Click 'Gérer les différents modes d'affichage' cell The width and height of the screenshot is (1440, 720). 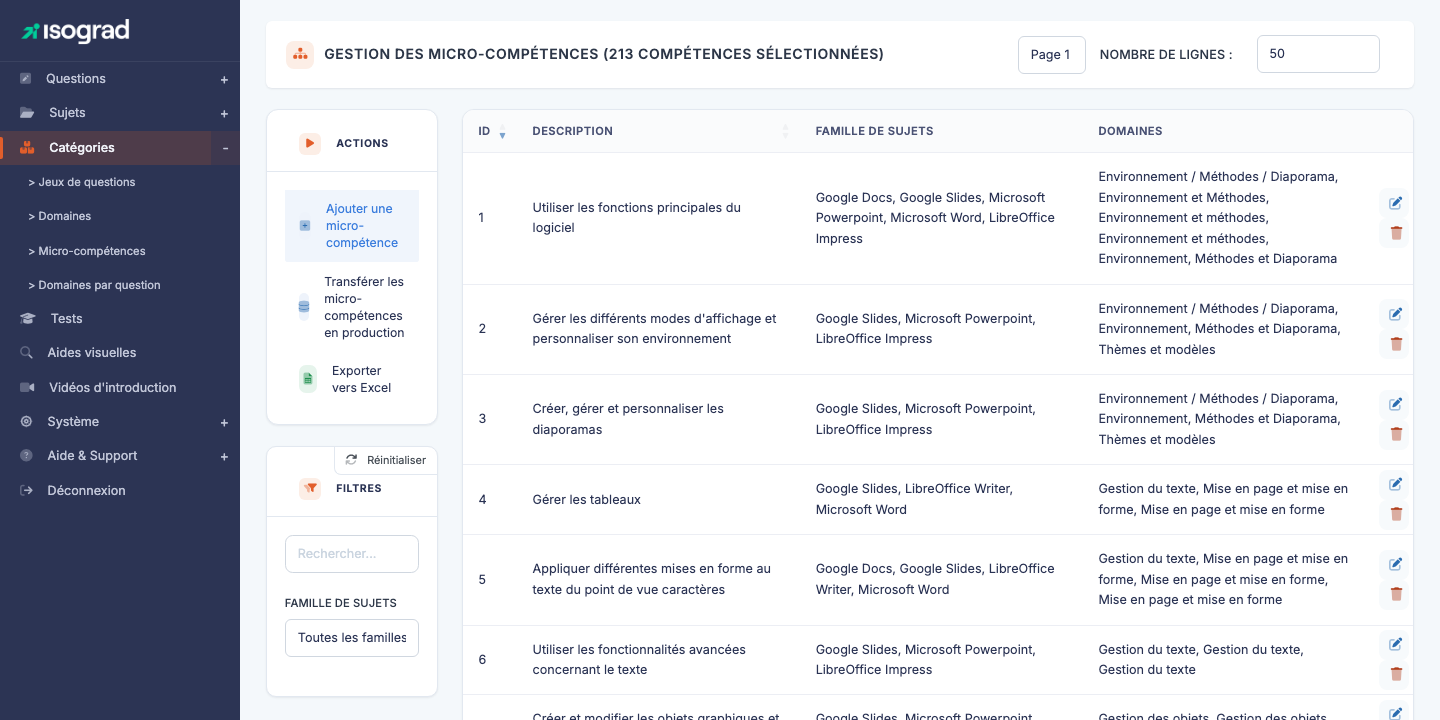pyautogui.click(x=655, y=329)
